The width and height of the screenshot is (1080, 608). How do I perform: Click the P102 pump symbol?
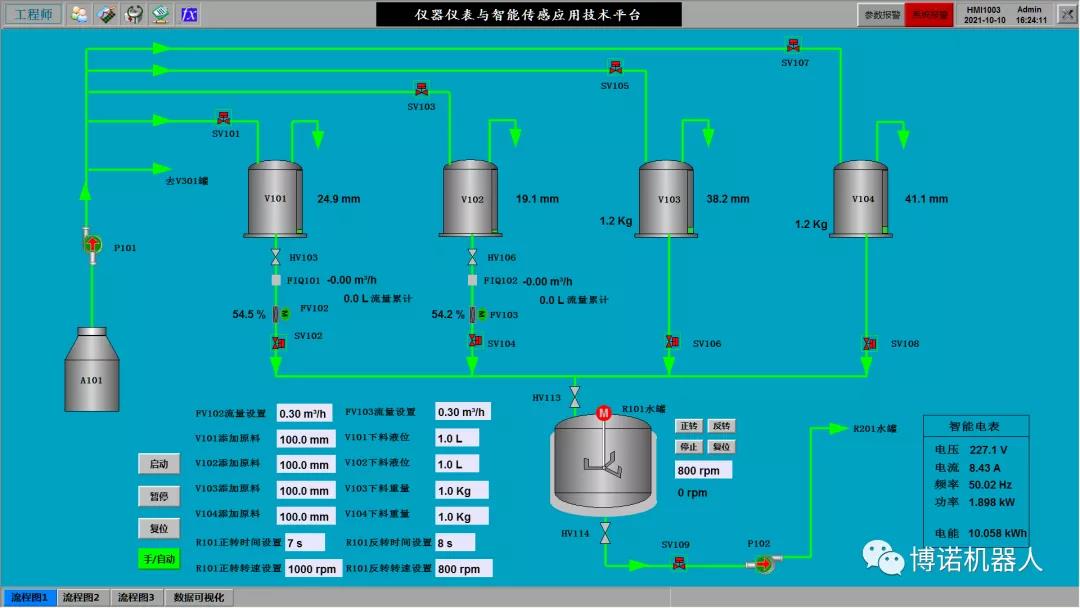pyautogui.click(x=763, y=565)
